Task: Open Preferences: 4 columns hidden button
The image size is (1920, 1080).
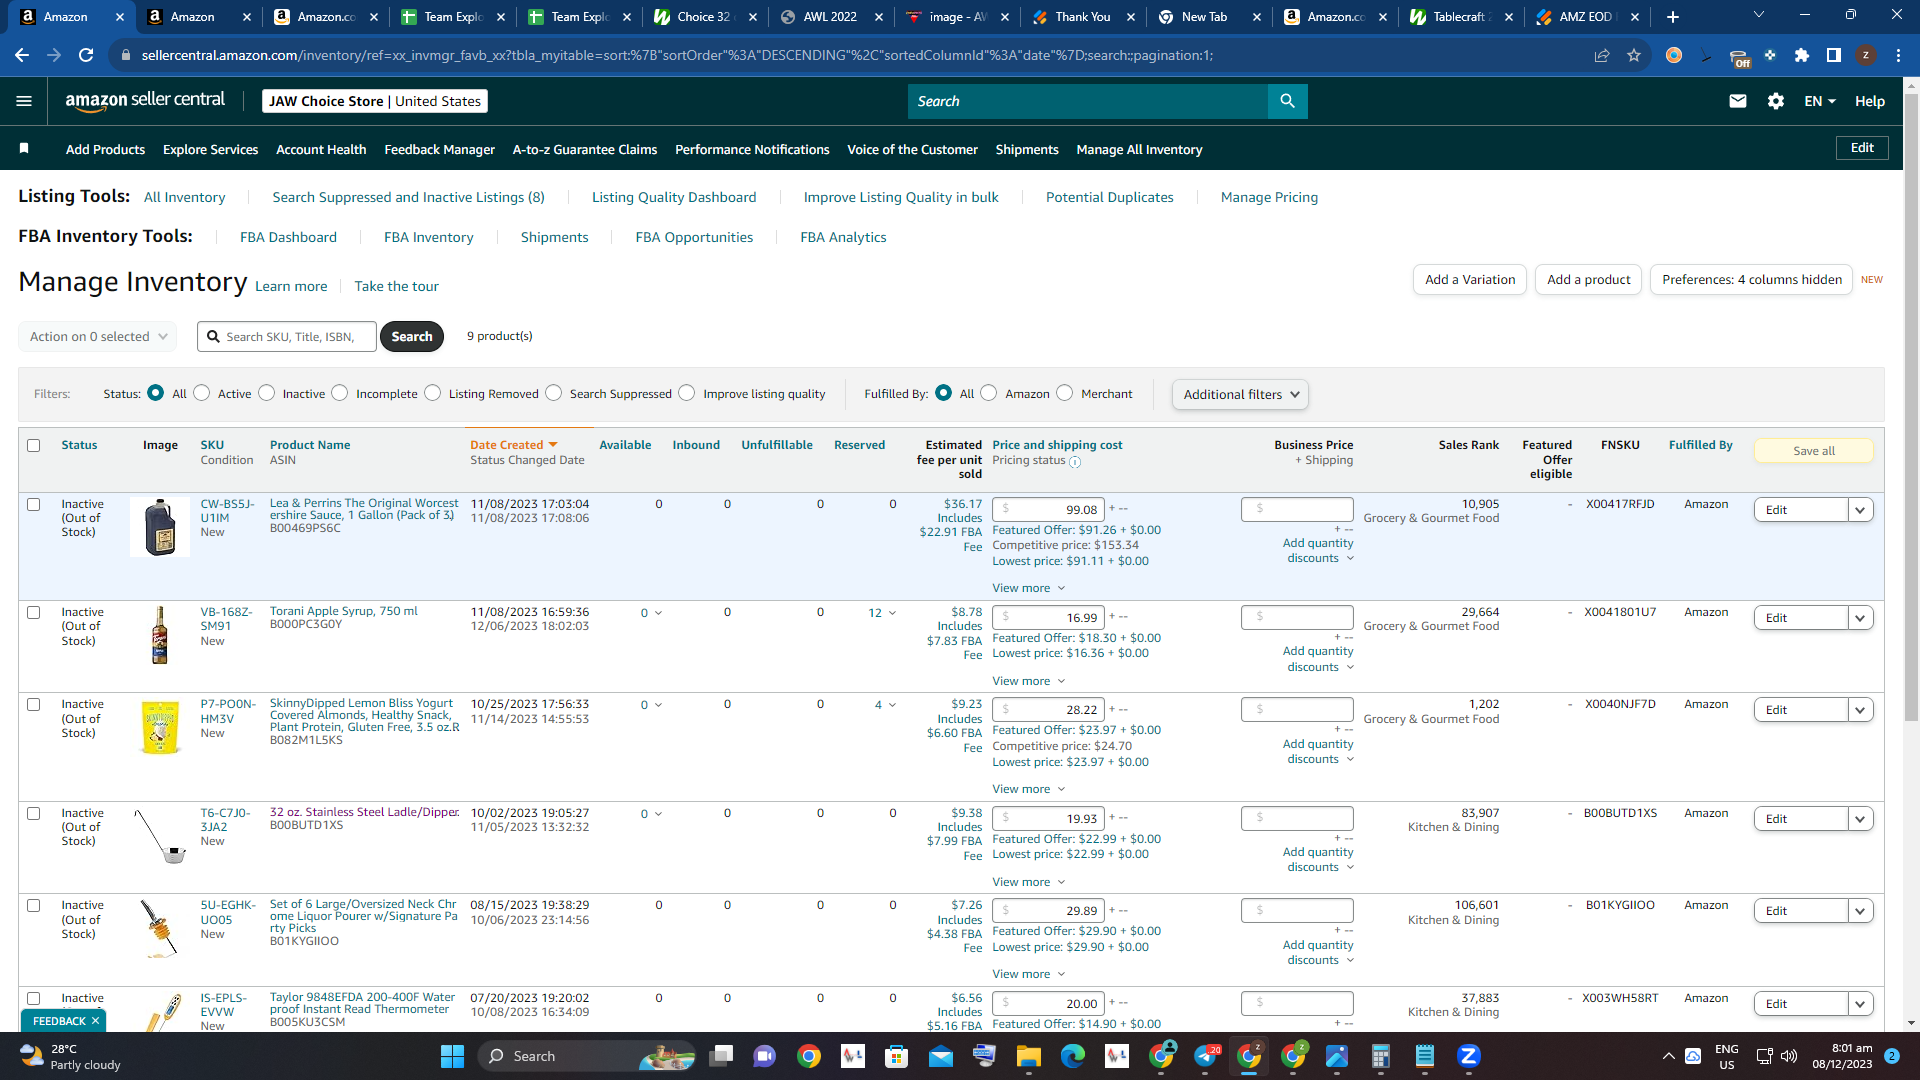Action: [1752, 280]
